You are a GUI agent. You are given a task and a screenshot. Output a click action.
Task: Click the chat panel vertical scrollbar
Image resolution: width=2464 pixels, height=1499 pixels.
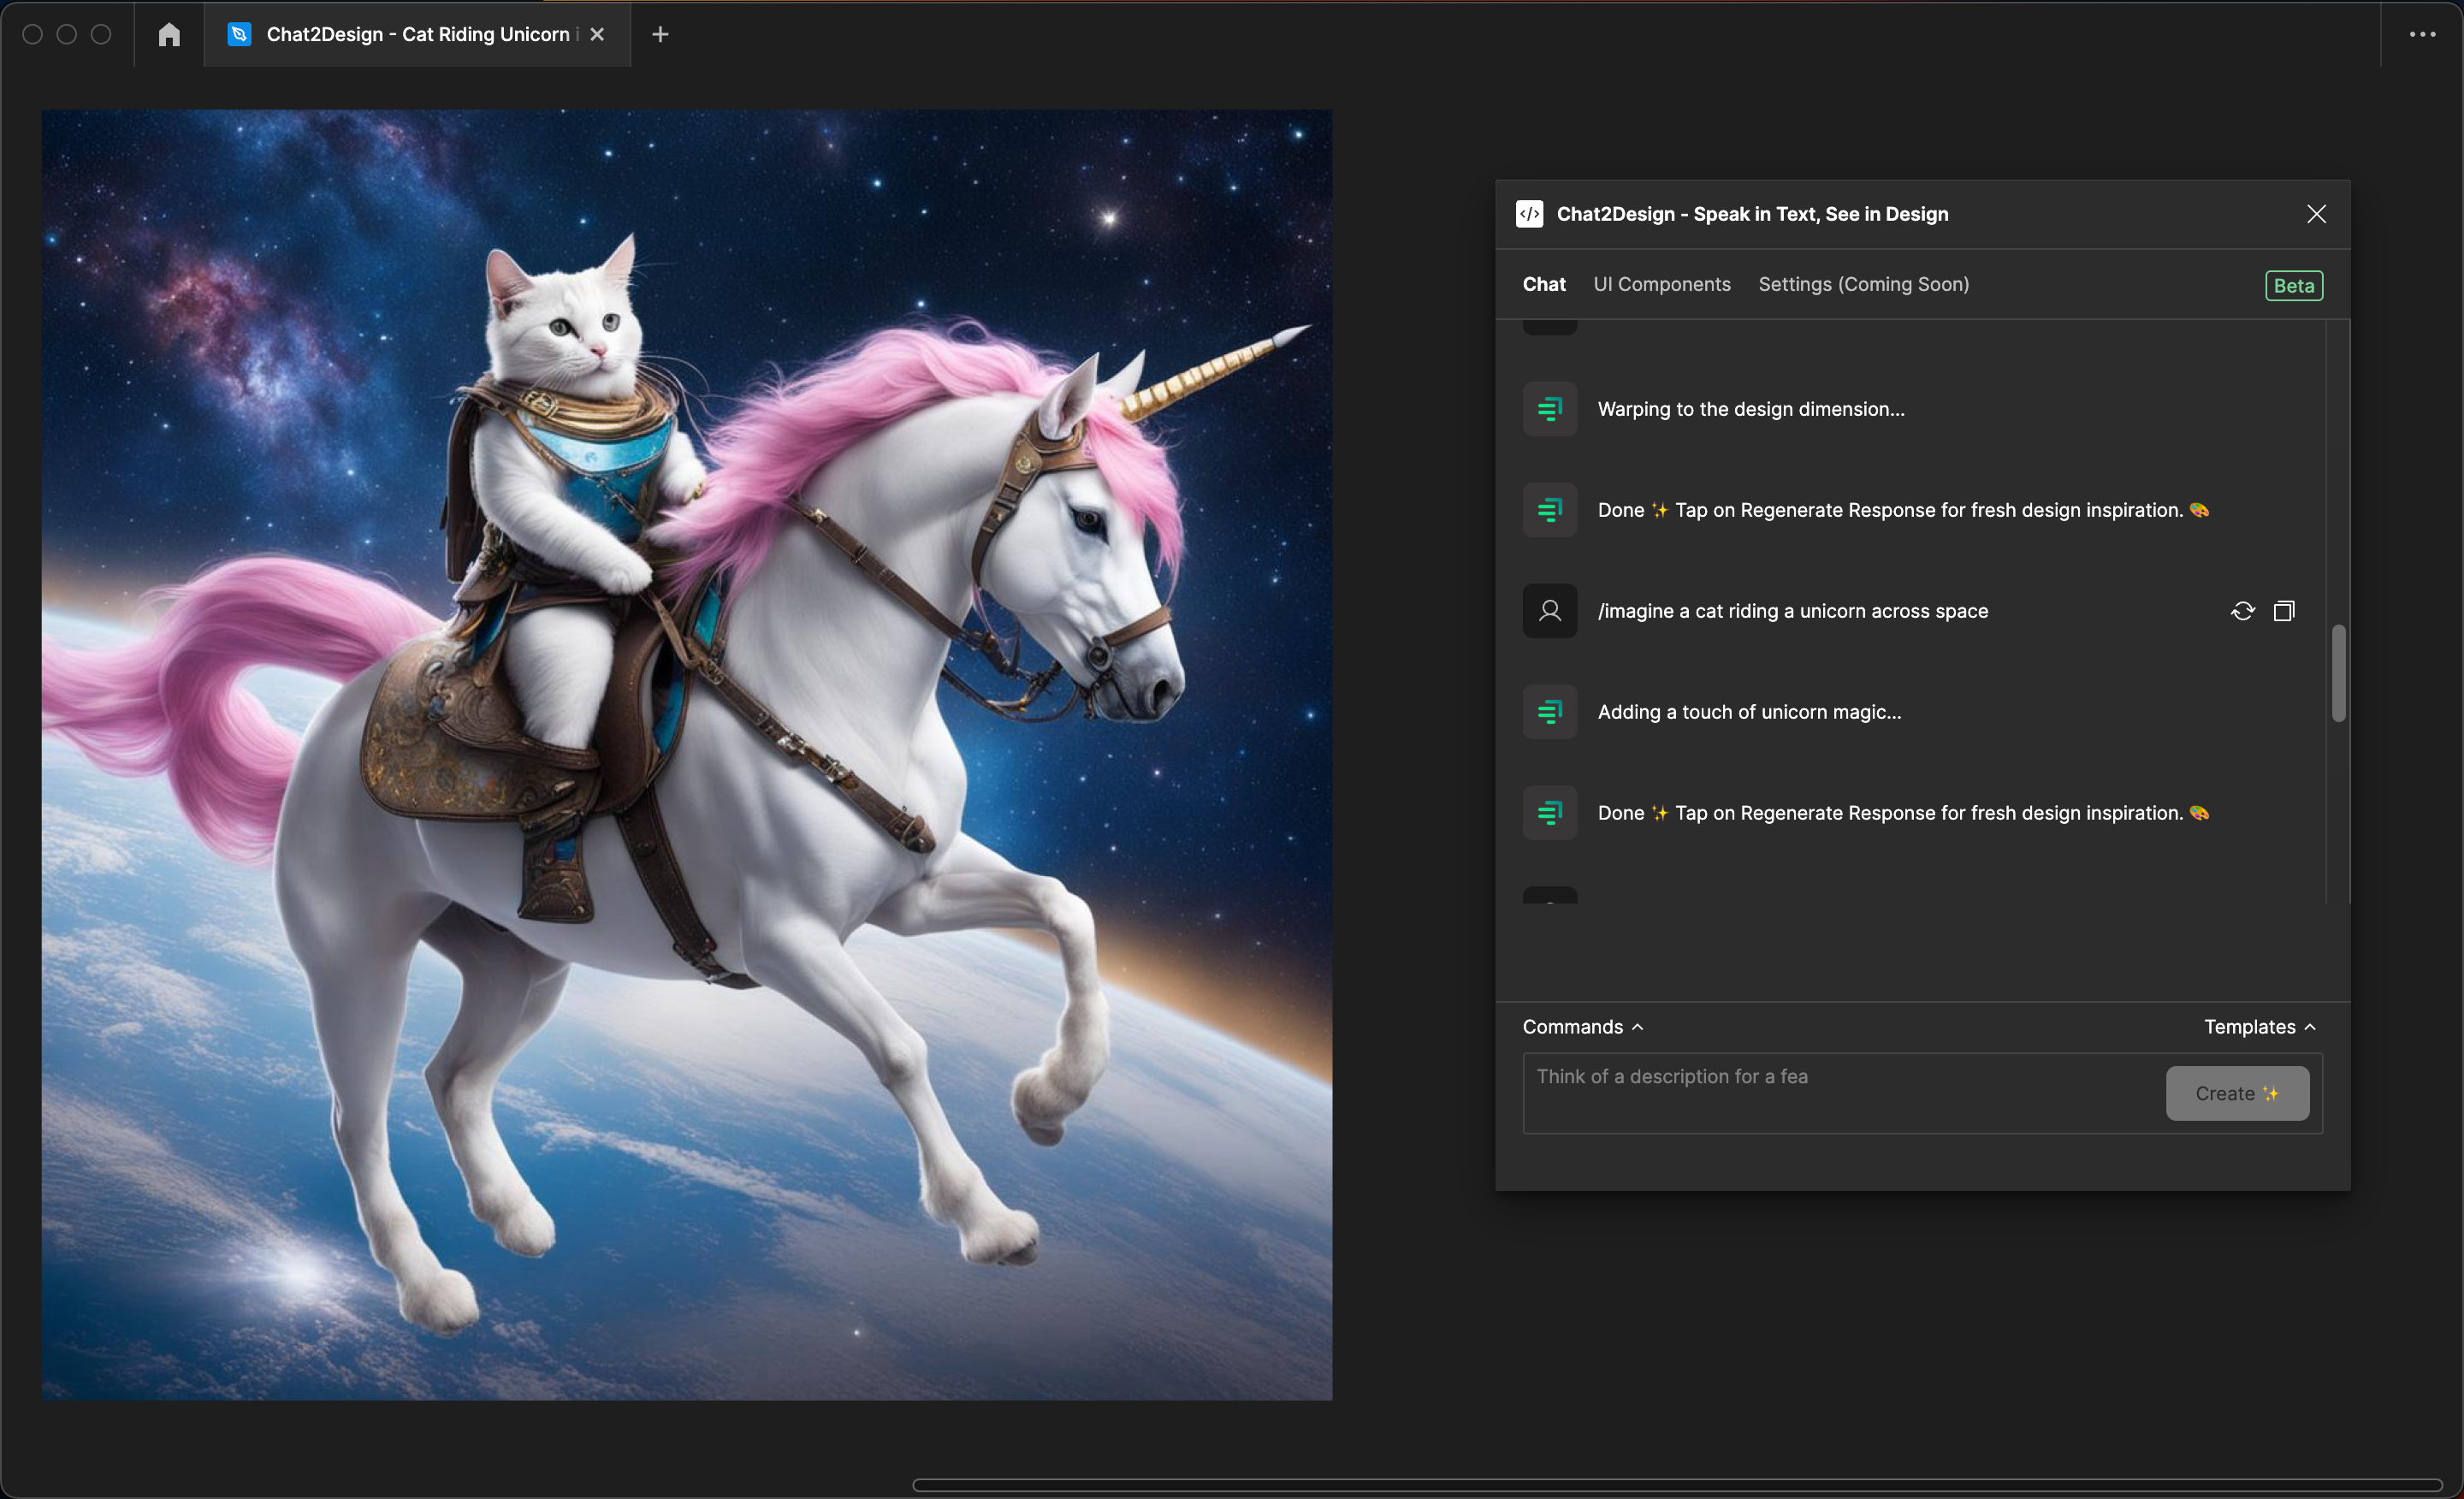[x=2338, y=672]
